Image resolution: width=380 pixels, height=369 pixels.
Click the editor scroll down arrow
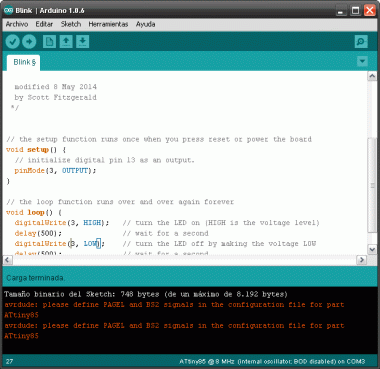pyautogui.click(x=372, y=249)
